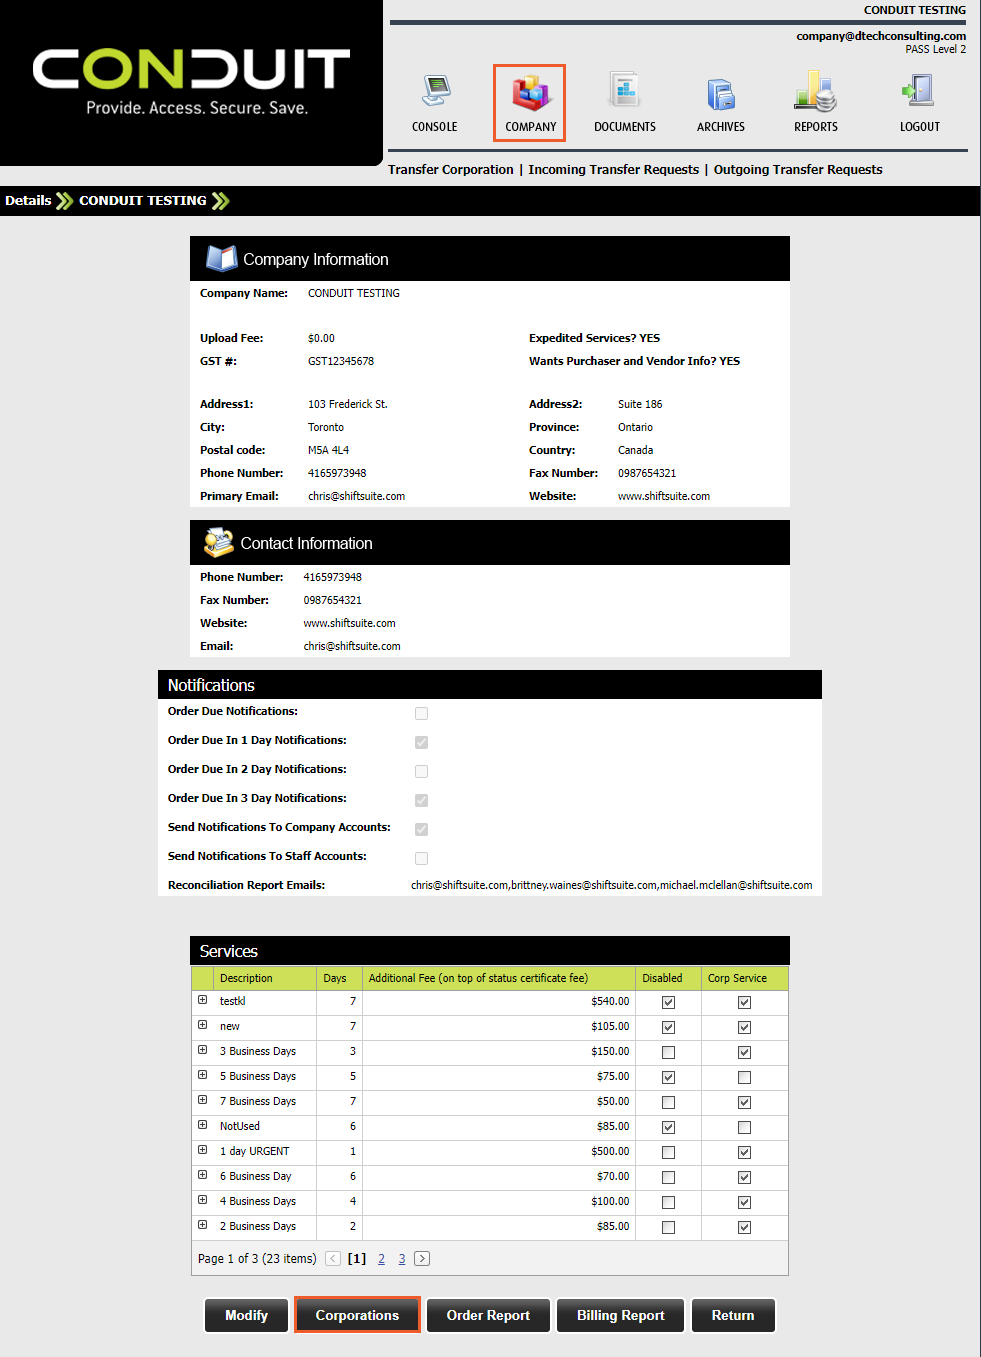
Task: Toggle Disabled checkbox for 3 Business Days
Action: point(668,1052)
